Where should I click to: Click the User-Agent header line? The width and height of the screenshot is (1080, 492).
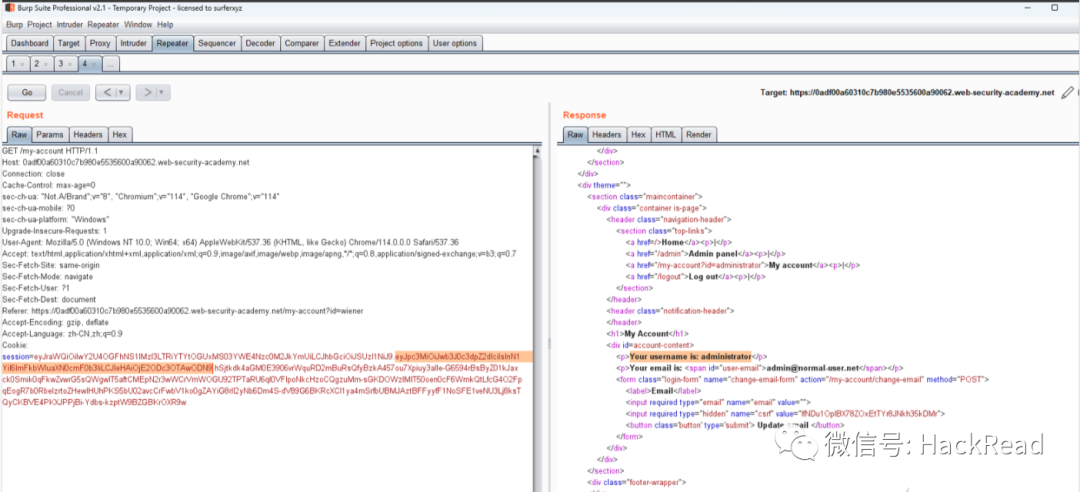coord(231,243)
